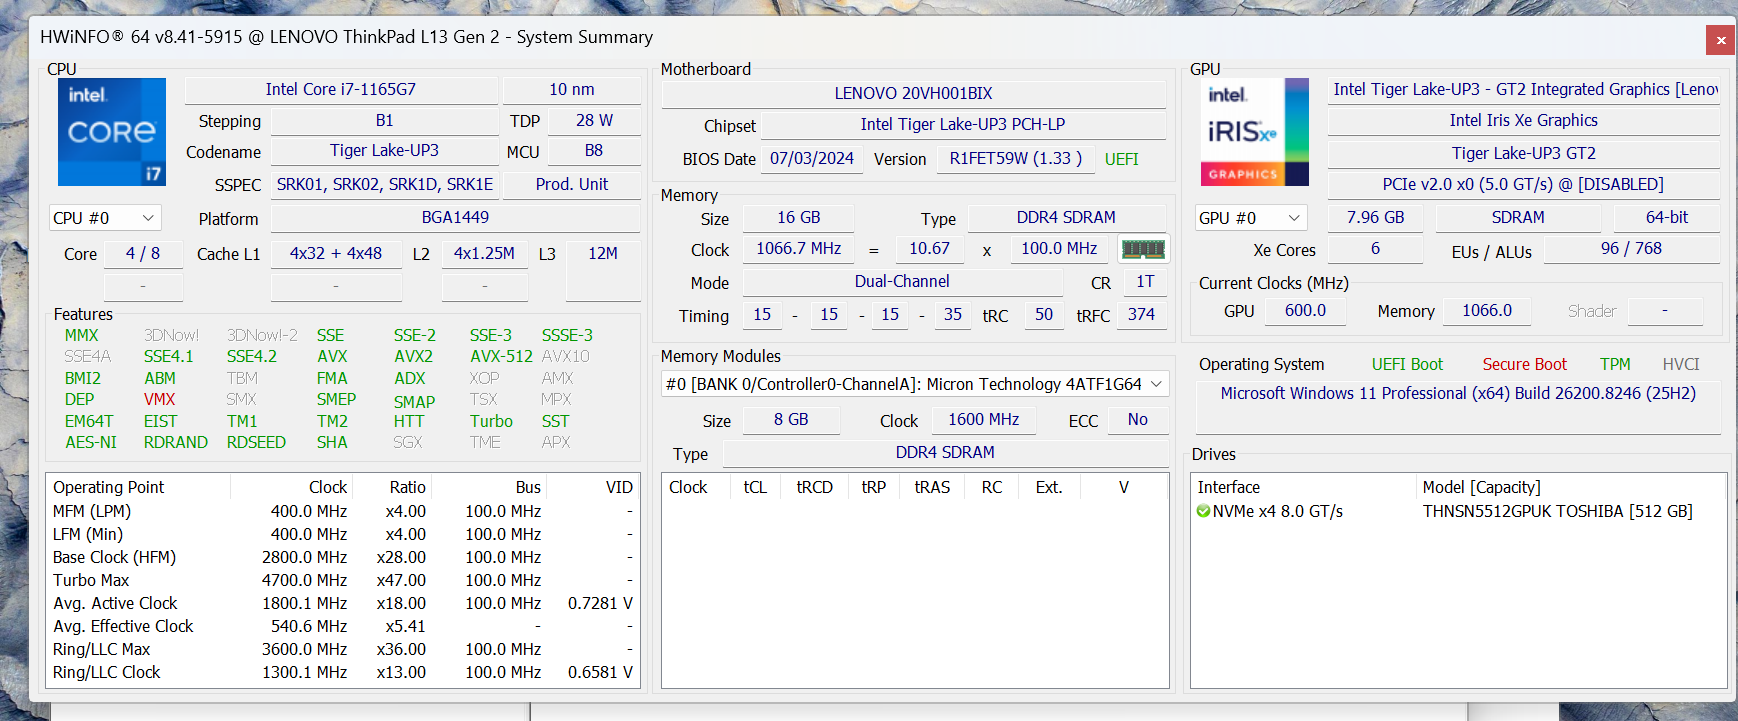Image resolution: width=1738 pixels, height=721 pixels.
Task: Click the module Size value 8 GB
Action: coord(791,419)
